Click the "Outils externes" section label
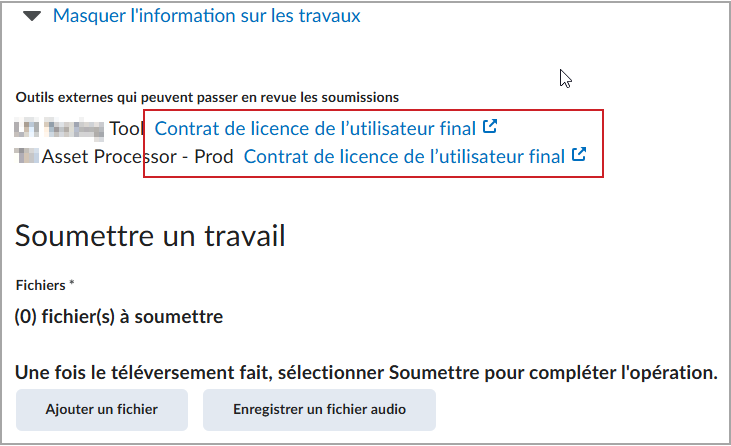This screenshot has height=446, width=731. click(x=207, y=97)
